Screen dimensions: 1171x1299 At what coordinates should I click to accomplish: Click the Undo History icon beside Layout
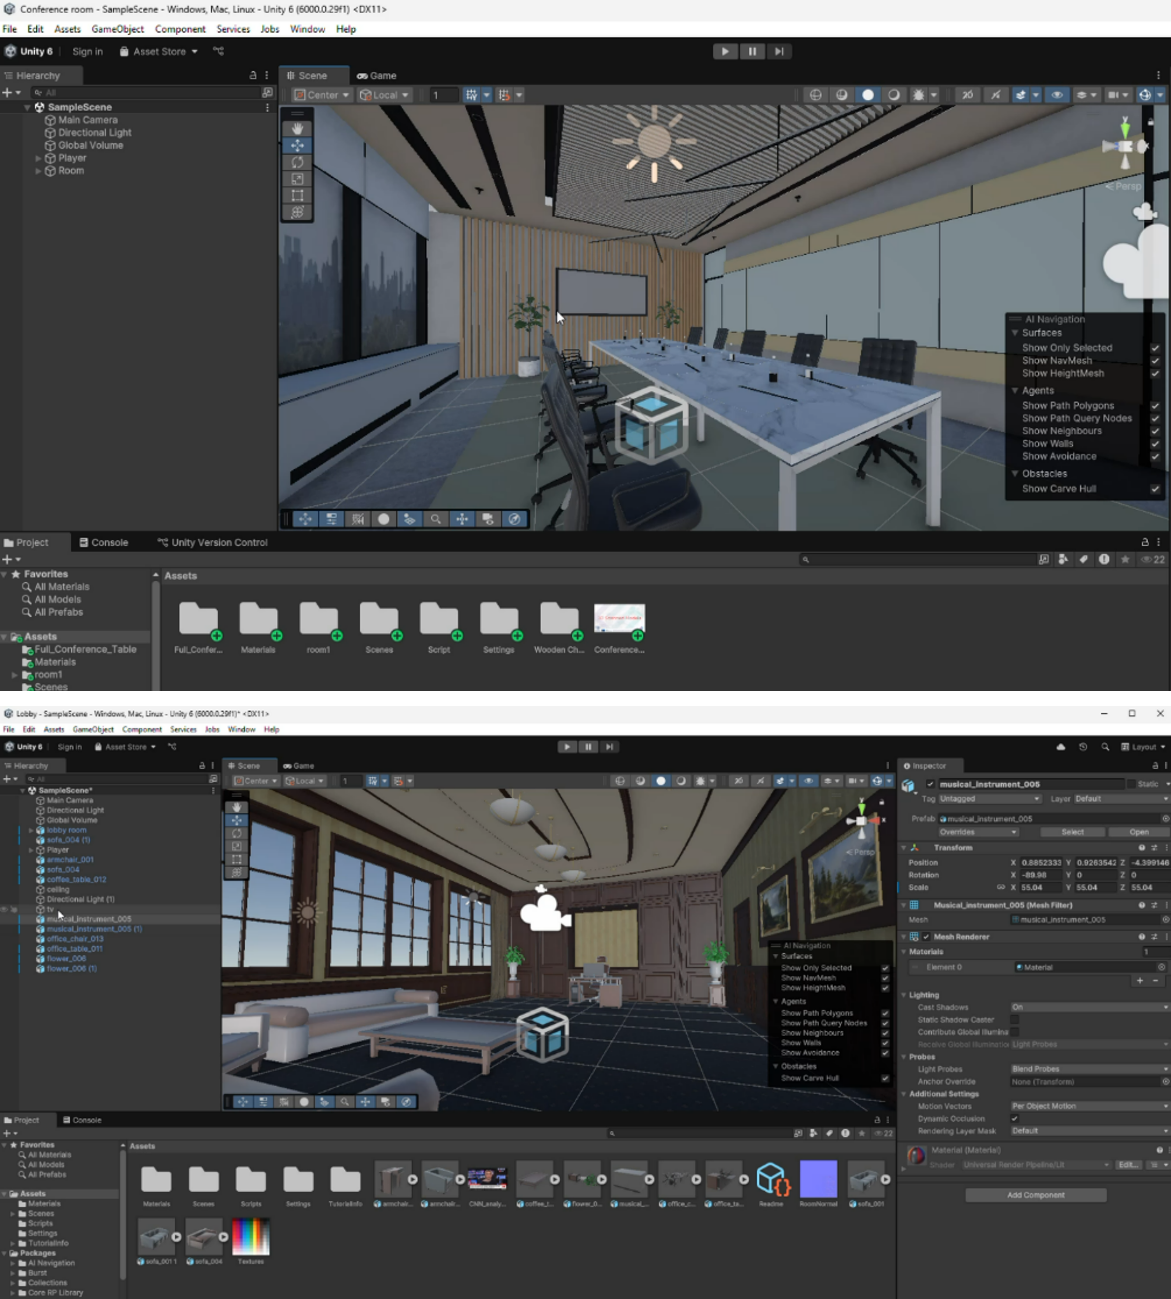click(1083, 747)
